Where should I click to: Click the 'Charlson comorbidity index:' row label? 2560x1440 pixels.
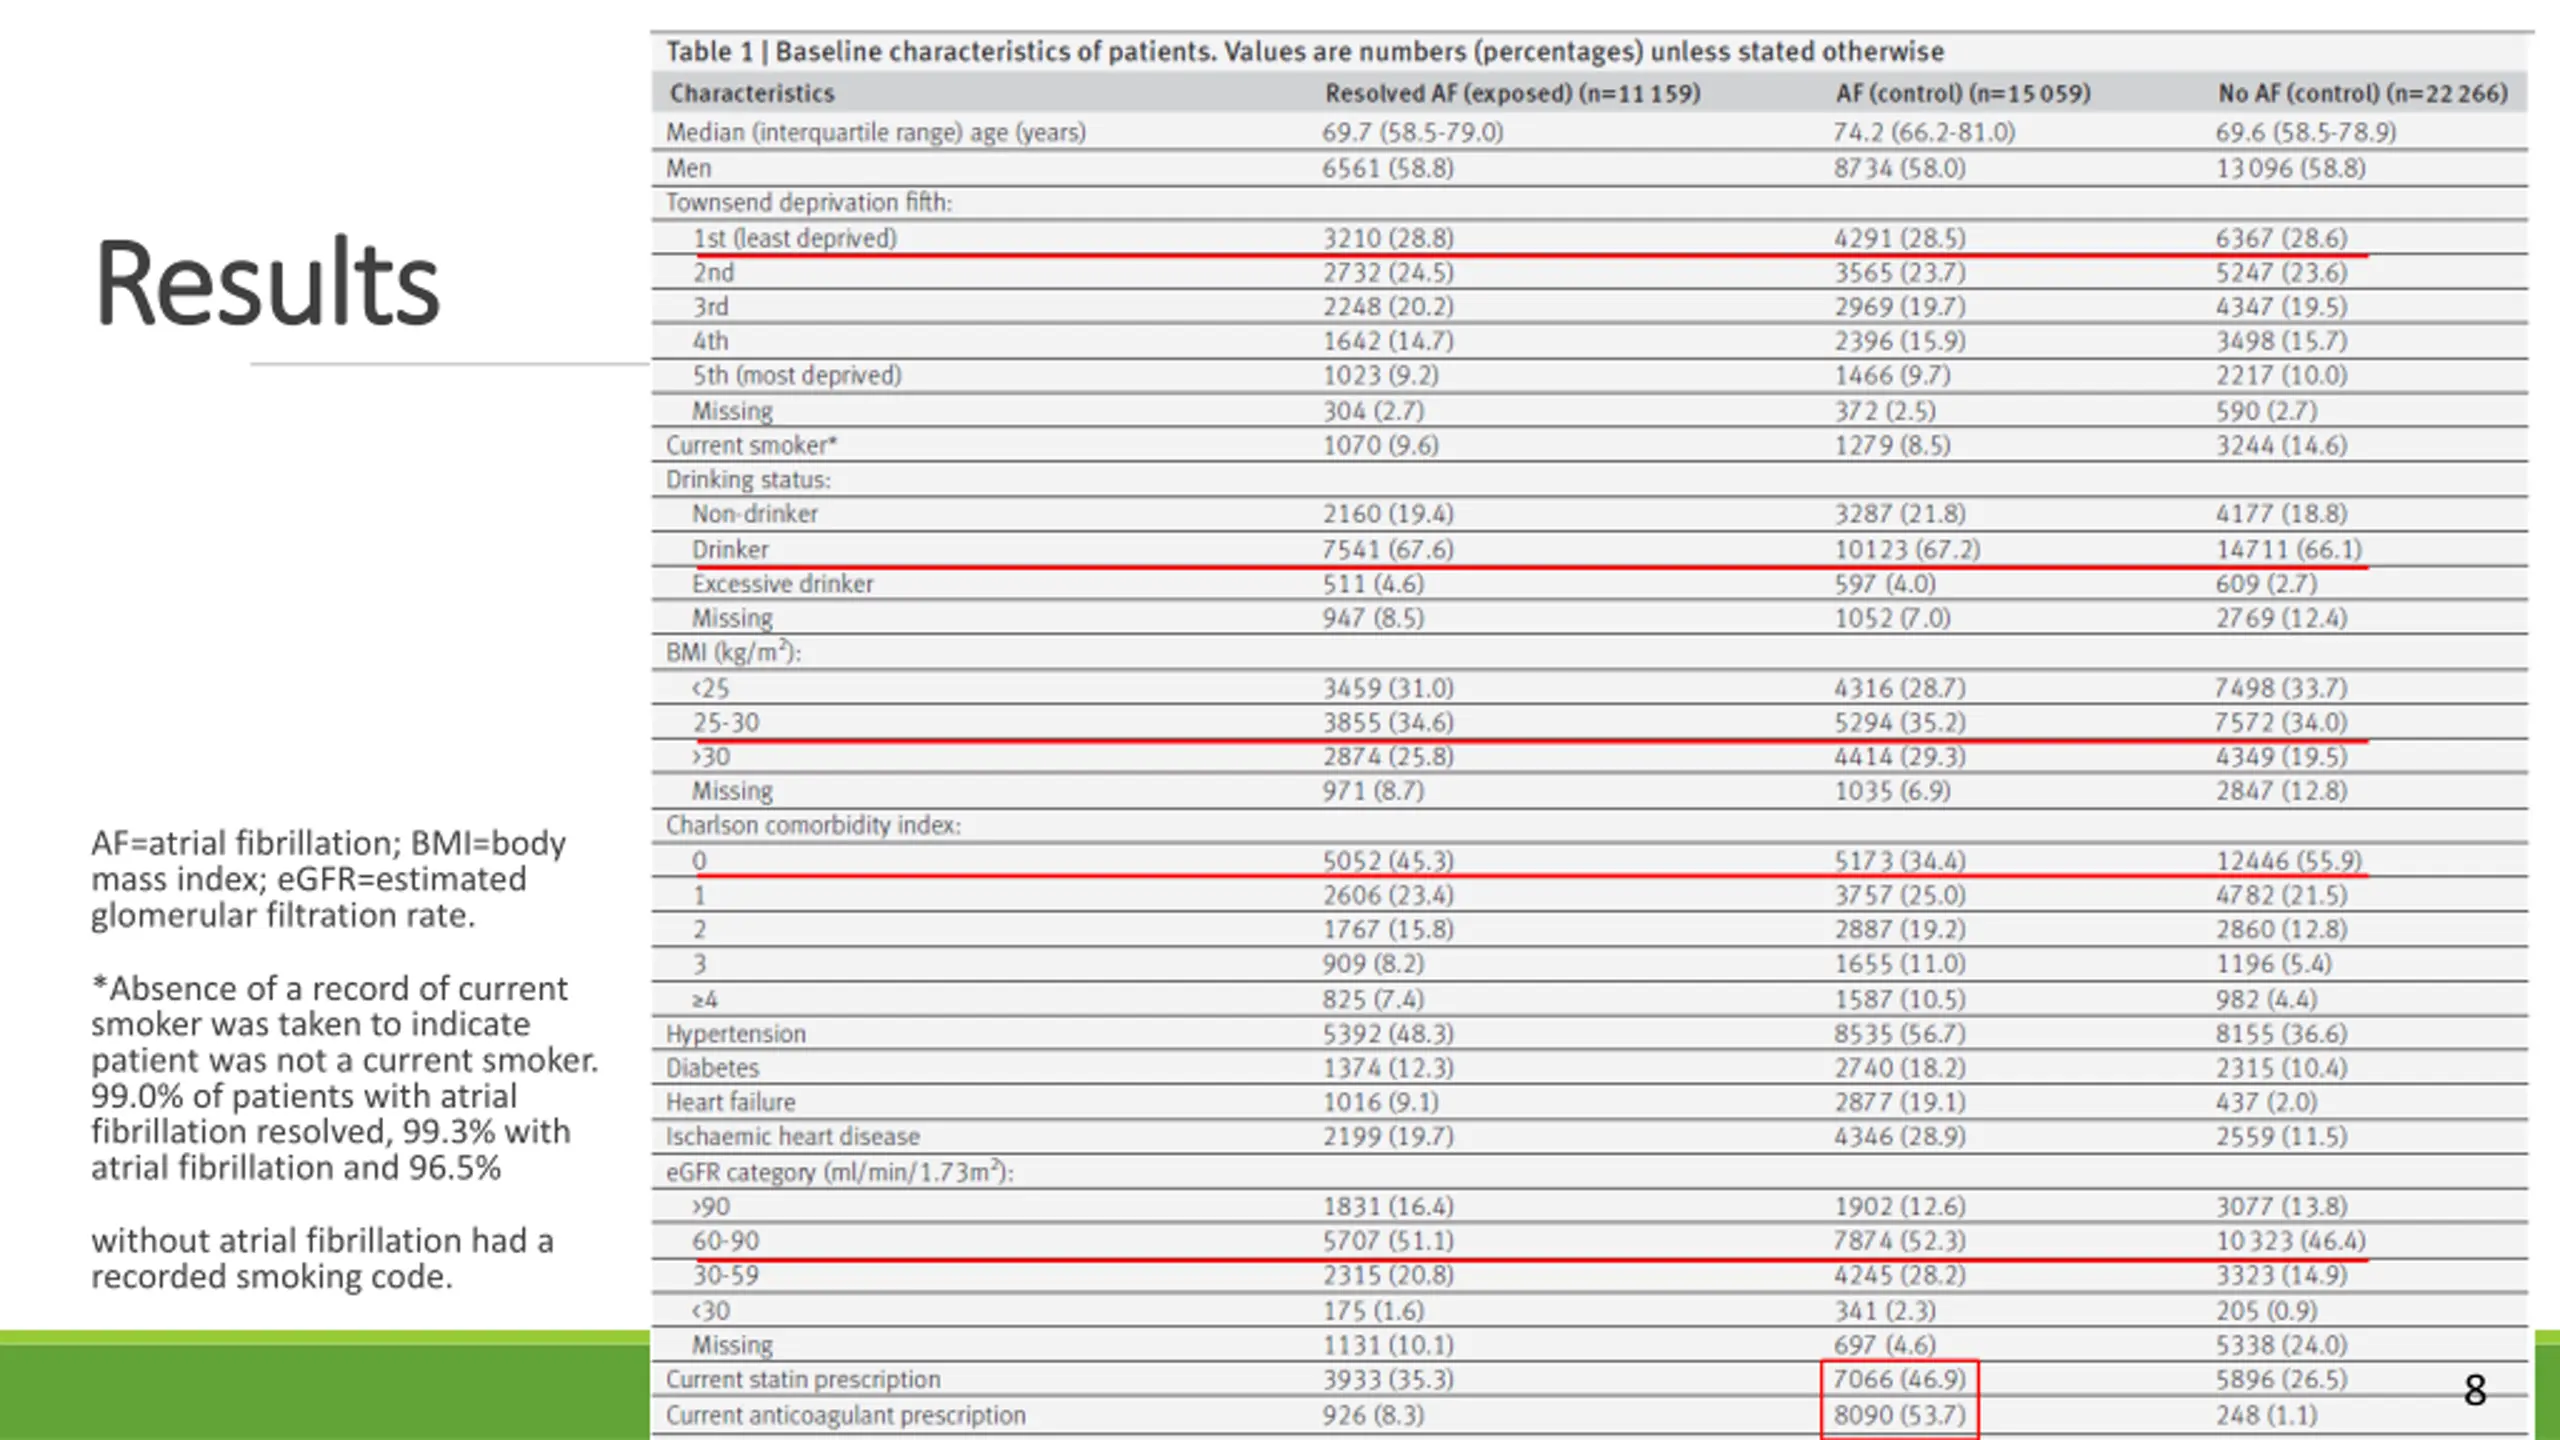click(813, 826)
